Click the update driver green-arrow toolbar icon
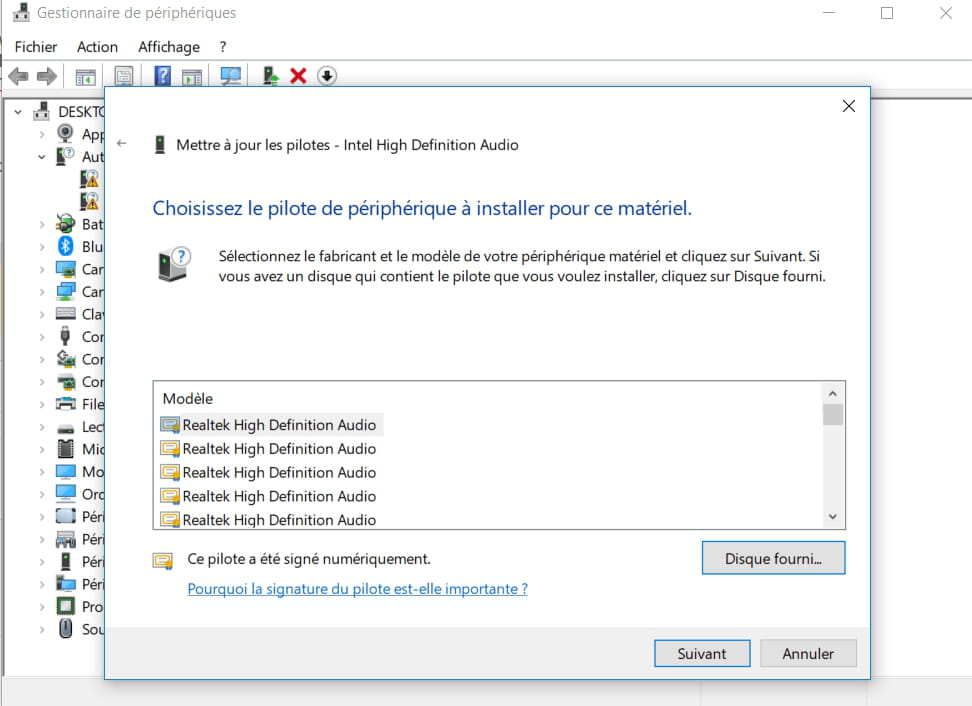The image size is (972, 706). pyautogui.click(x=270, y=76)
